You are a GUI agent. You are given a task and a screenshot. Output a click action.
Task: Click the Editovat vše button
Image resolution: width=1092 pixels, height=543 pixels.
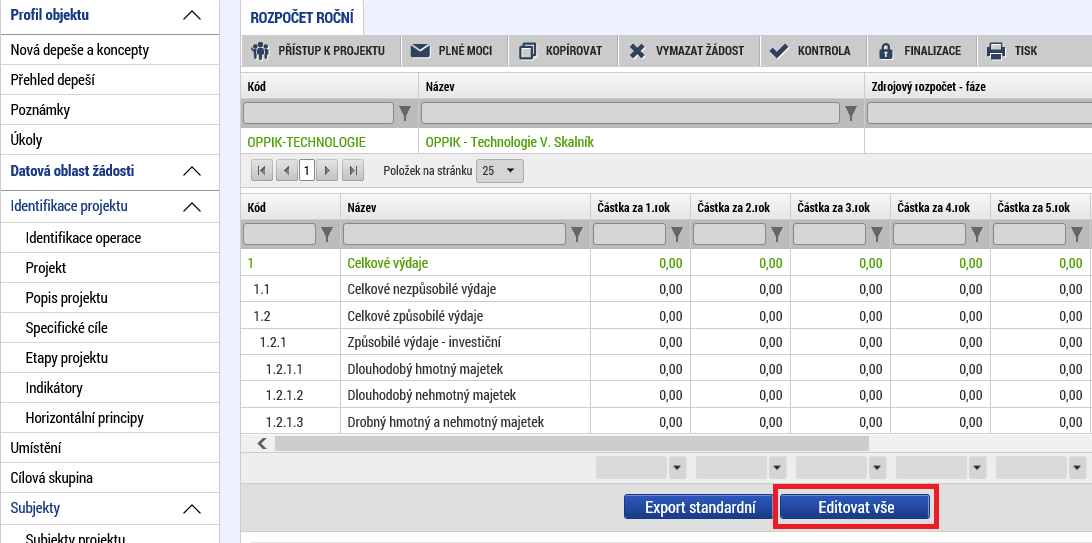[855, 507]
